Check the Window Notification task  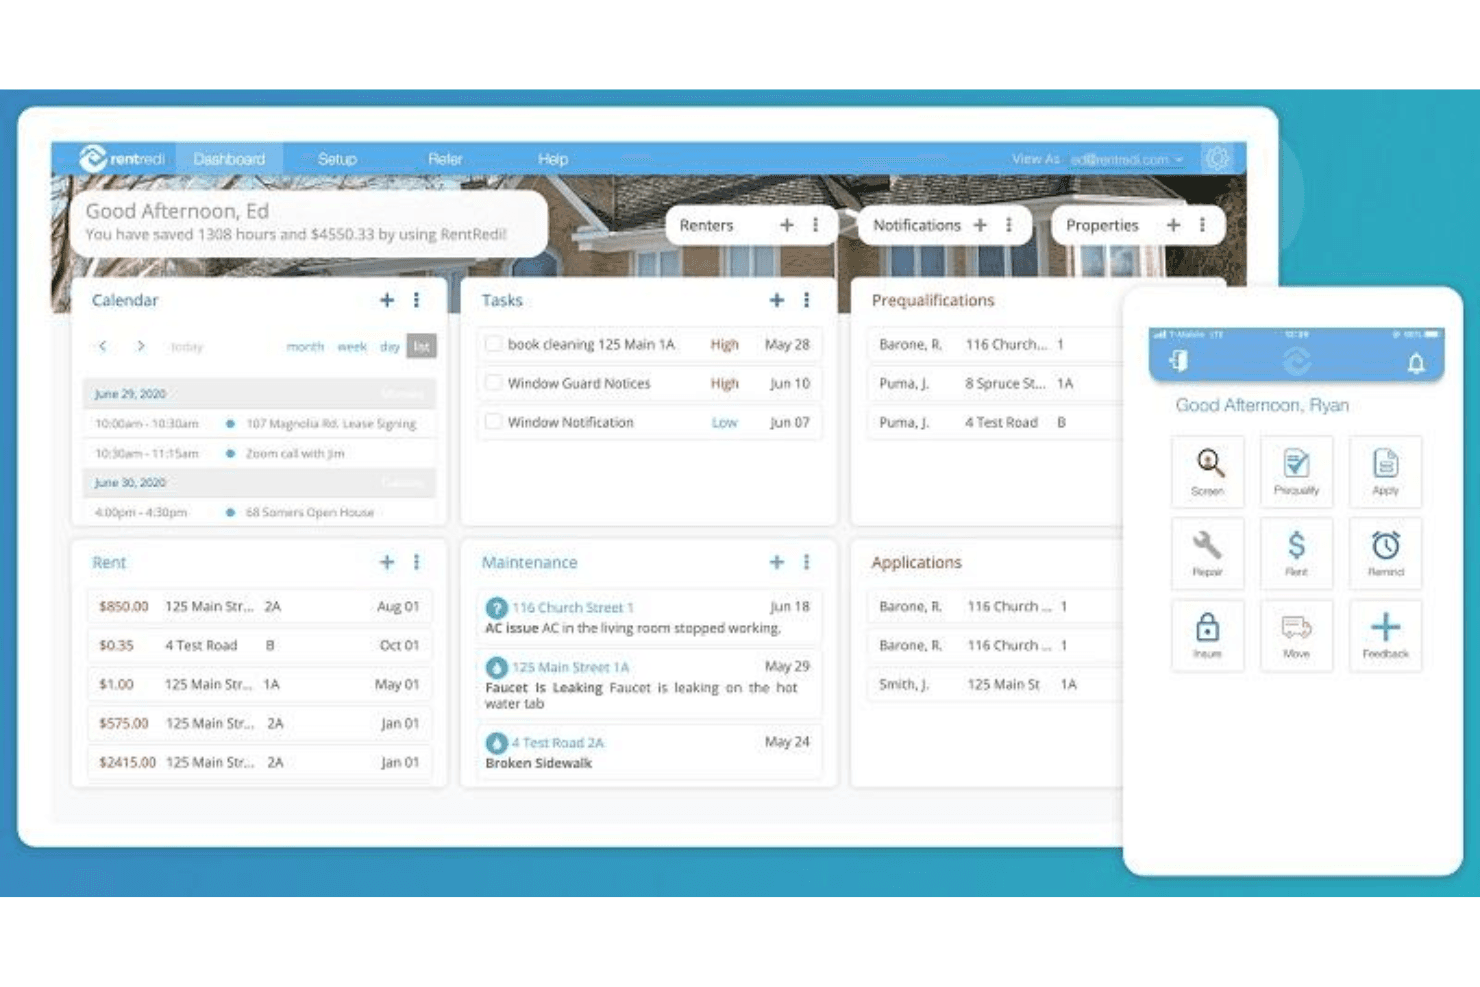pyautogui.click(x=493, y=422)
